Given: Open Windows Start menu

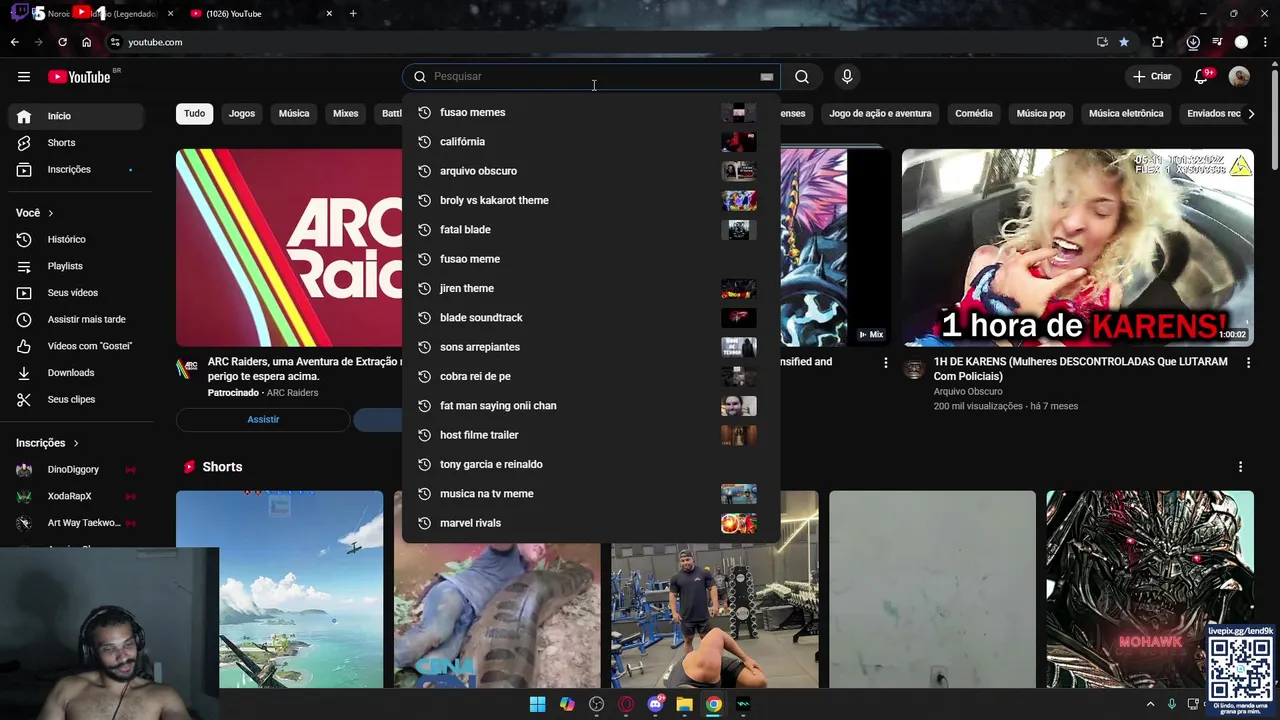Looking at the screenshot, I should (x=537, y=705).
